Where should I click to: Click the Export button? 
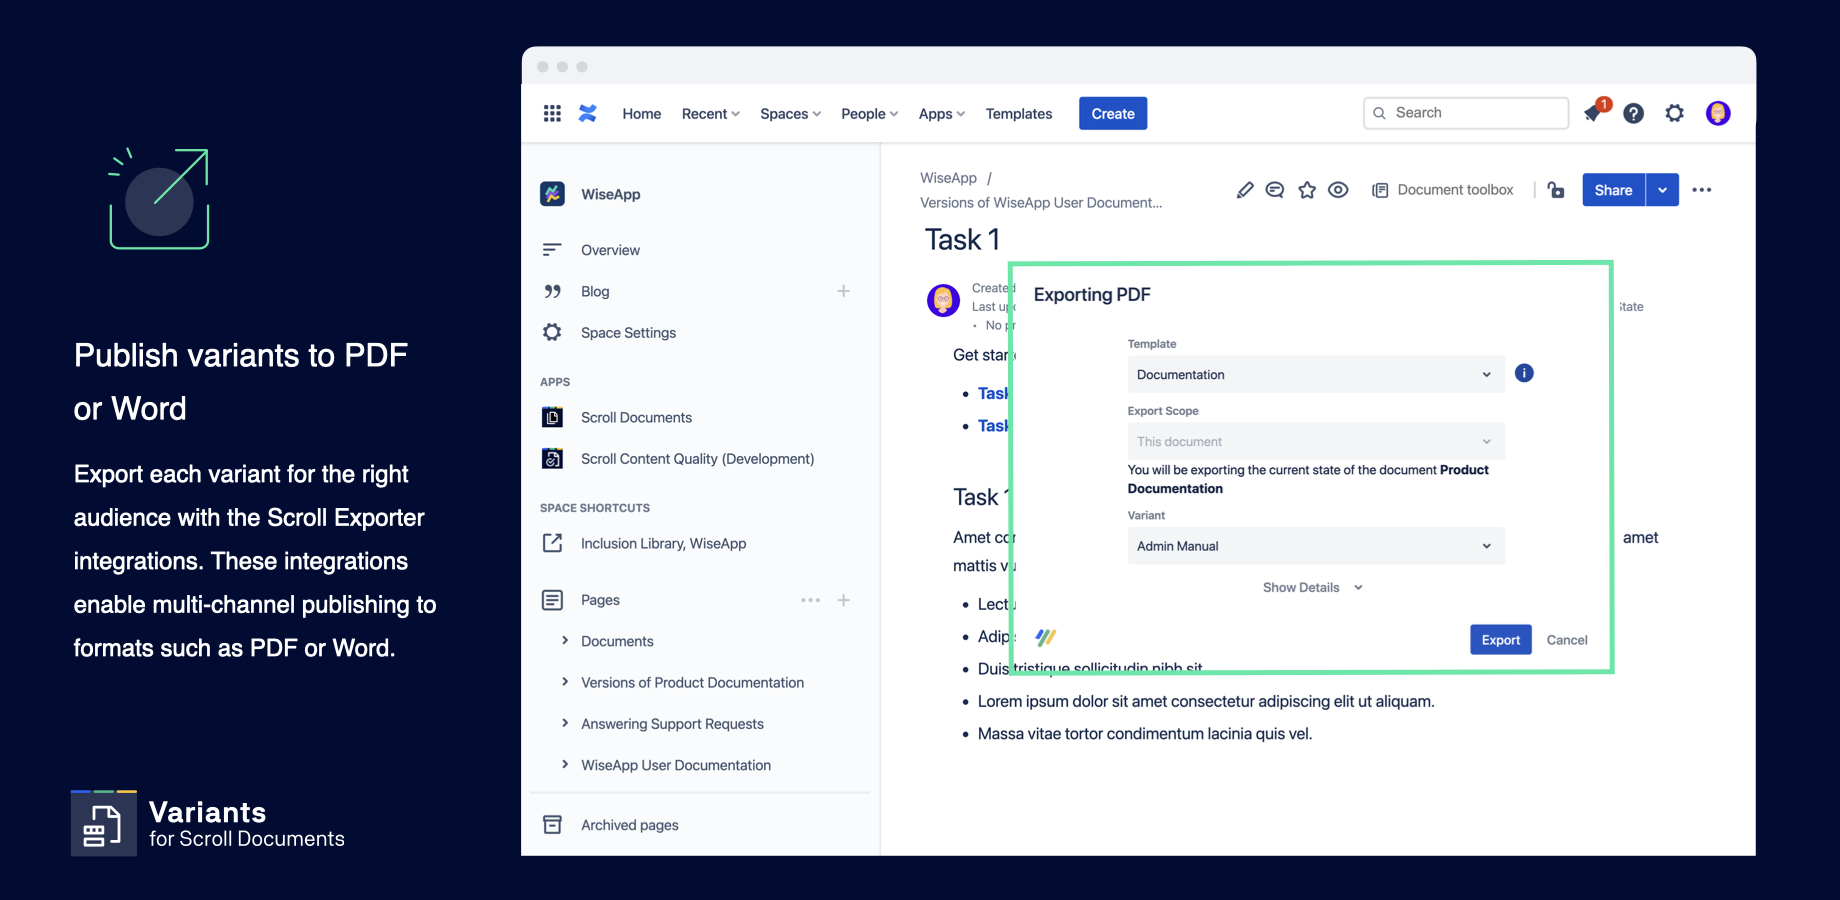1500,640
